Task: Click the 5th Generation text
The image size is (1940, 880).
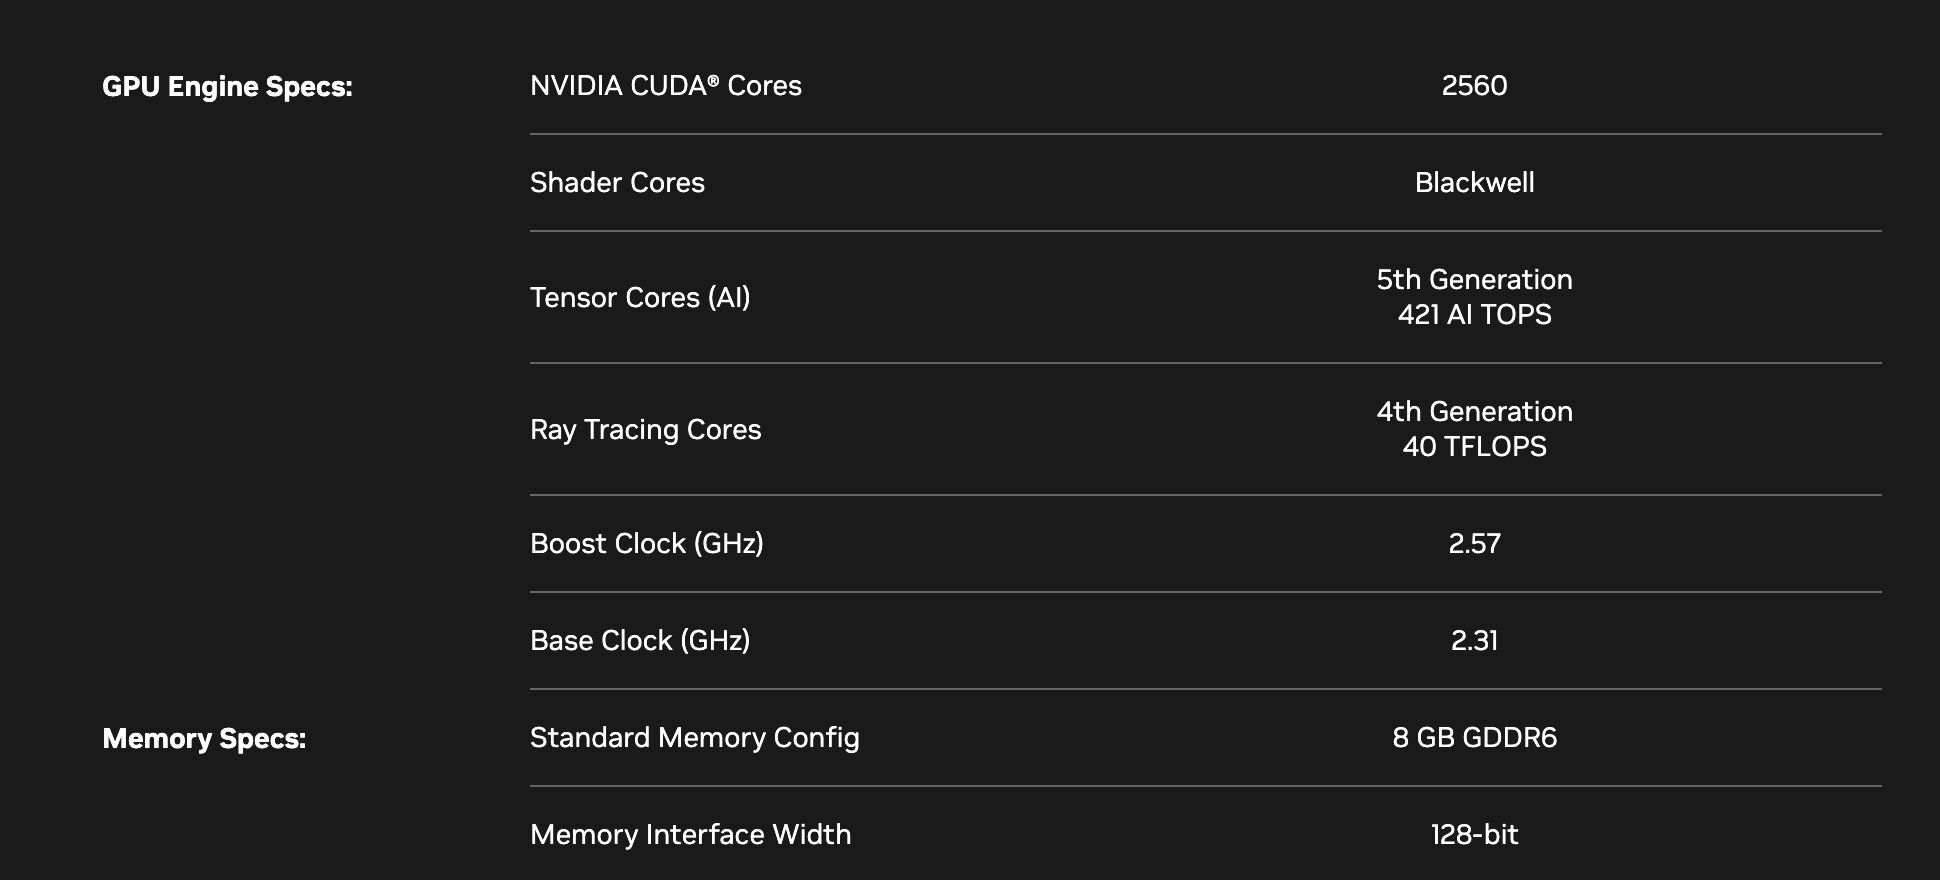Action: point(1474,280)
